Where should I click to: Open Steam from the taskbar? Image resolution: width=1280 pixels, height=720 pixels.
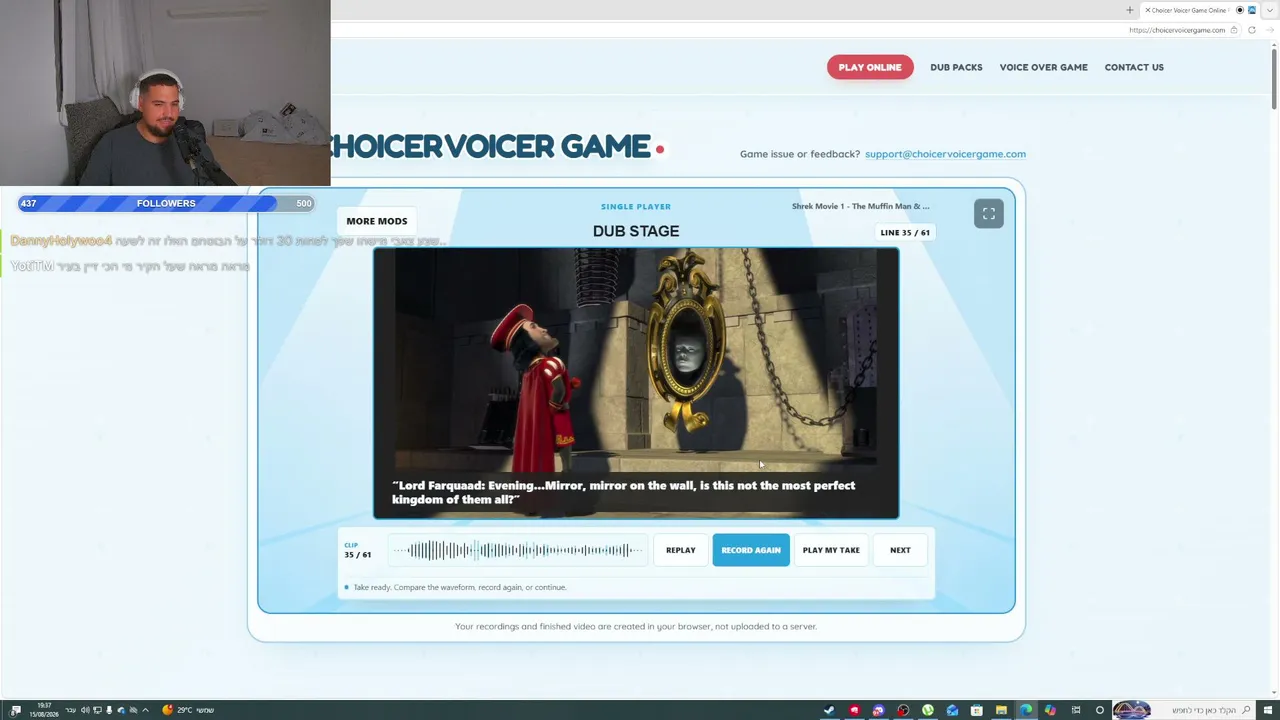pyautogui.click(x=829, y=710)
